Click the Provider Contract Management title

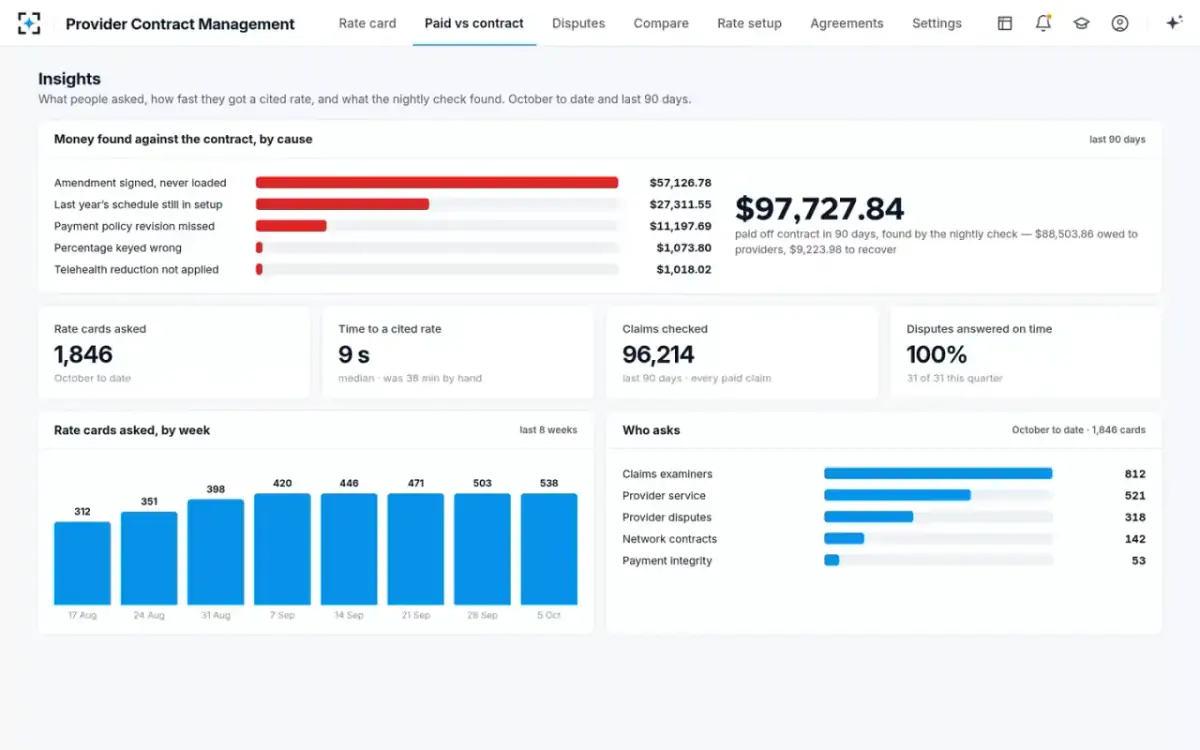pos(180,24)
